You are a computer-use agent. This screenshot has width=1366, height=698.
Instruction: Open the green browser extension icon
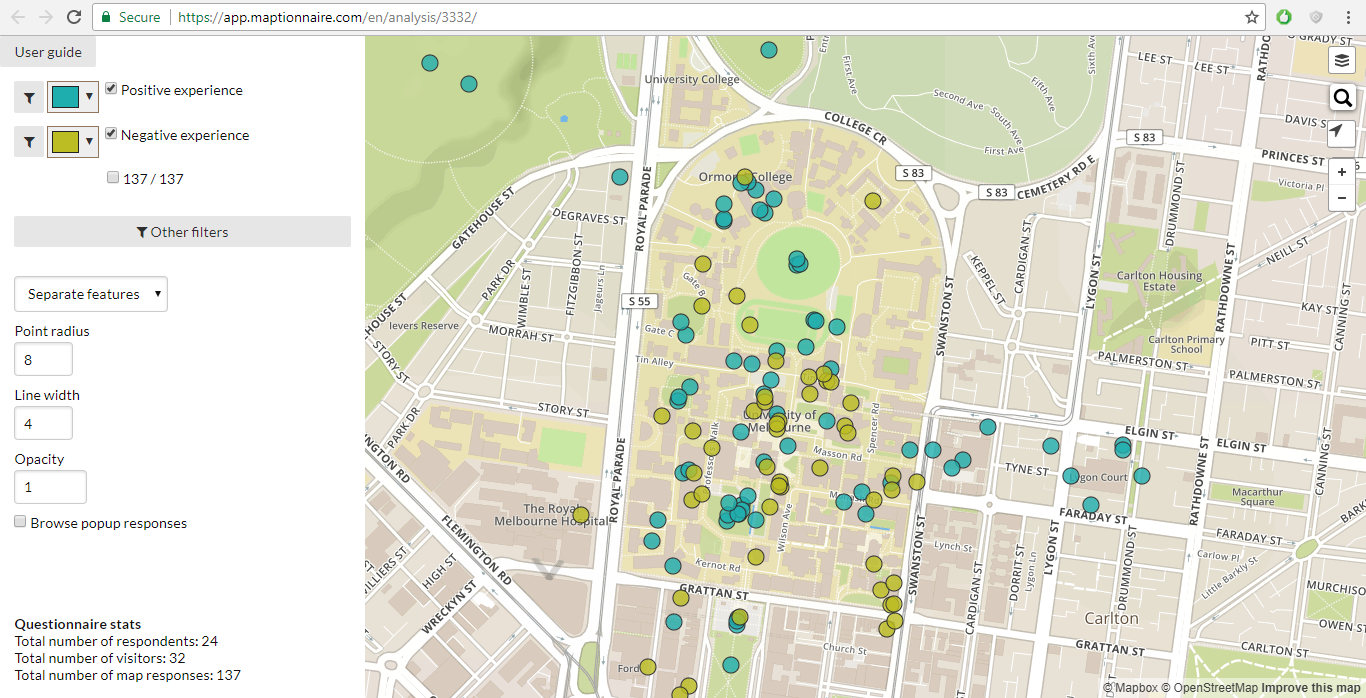pos(1284,17)
